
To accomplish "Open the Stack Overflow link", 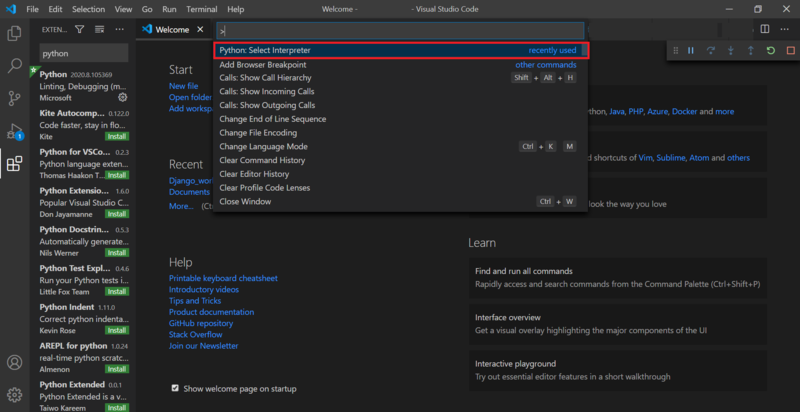I will (195, 334).
